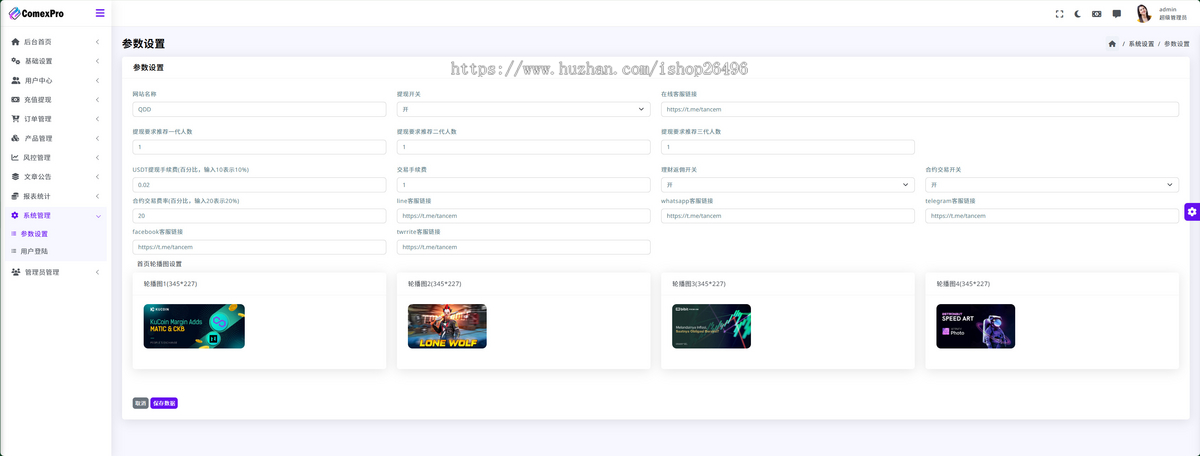This screenshot has height=456, width=1200.
Task: Open the purple theme settings gear
Action: (x=1192, y=211)
